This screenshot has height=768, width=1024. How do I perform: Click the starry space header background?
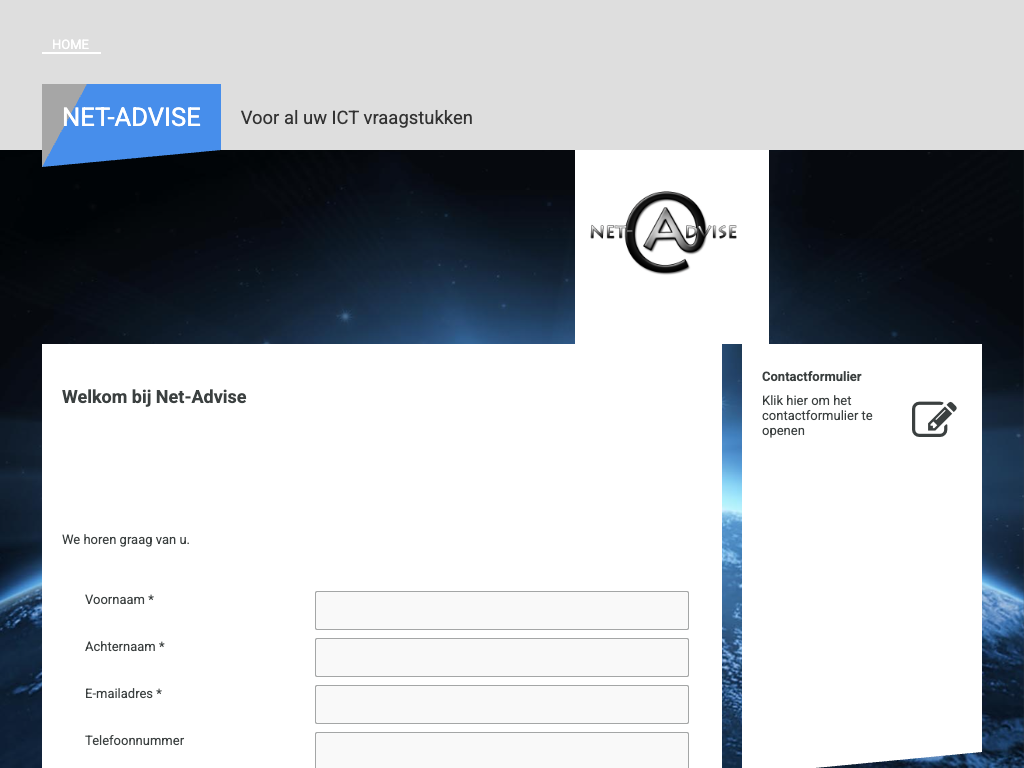pyautogui.click(x=300, y=250)
